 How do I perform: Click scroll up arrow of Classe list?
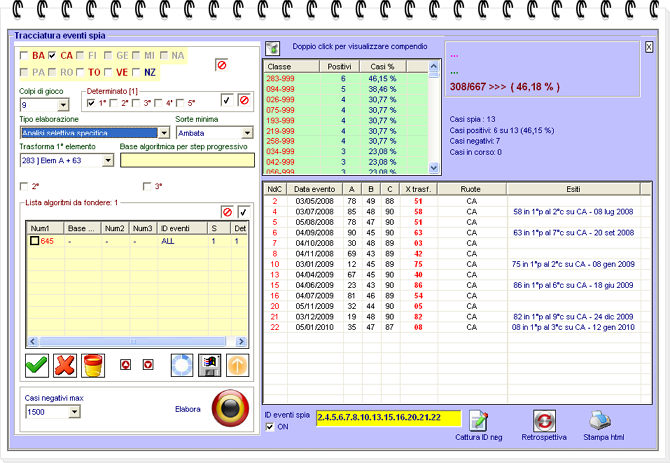point(434,66)
